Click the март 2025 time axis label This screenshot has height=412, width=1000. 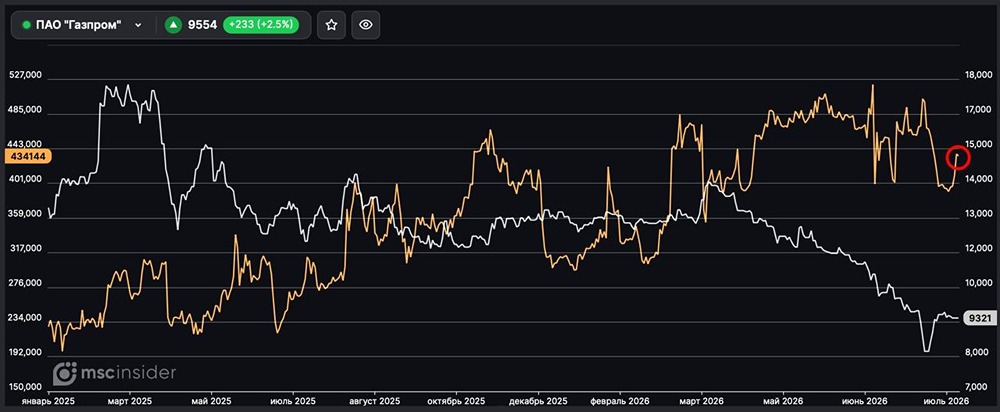coord(130,401)
